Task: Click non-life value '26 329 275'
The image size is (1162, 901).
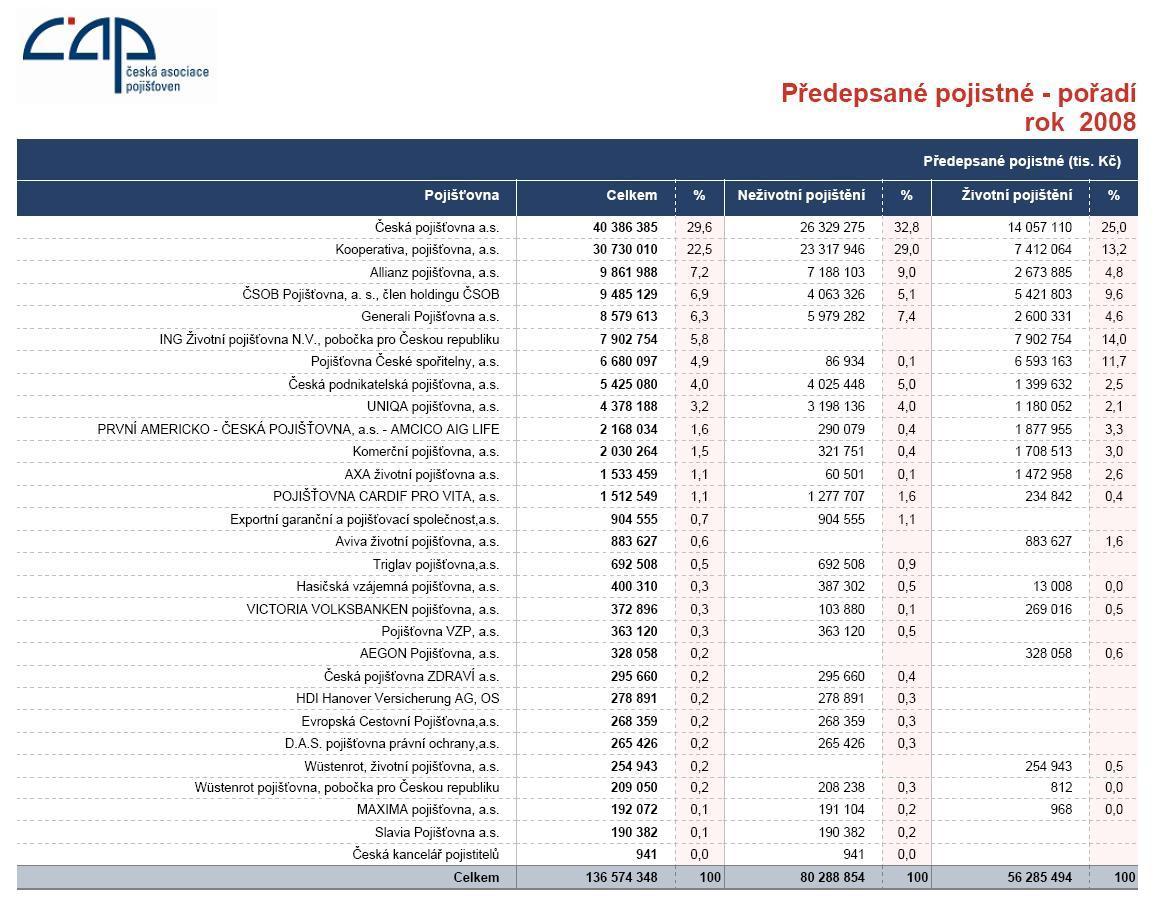Action: click(x=832, y=227)
